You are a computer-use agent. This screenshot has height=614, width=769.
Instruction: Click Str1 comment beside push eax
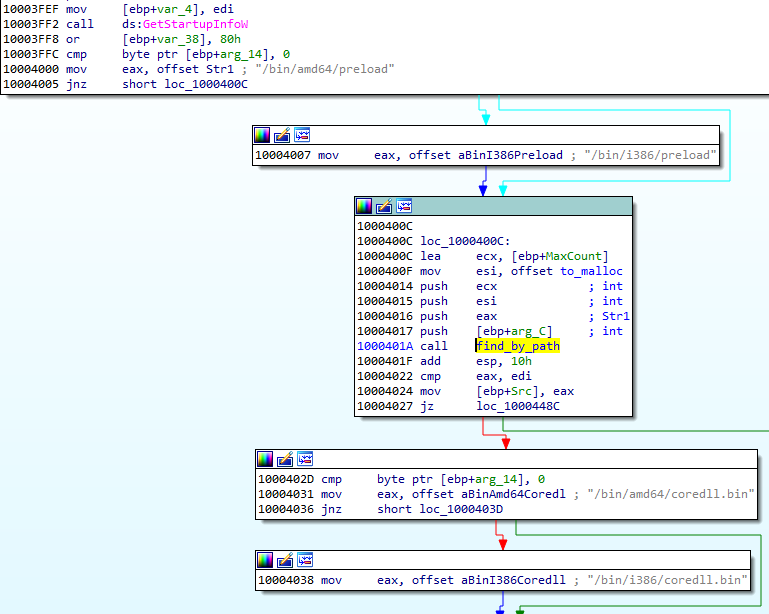615,316
